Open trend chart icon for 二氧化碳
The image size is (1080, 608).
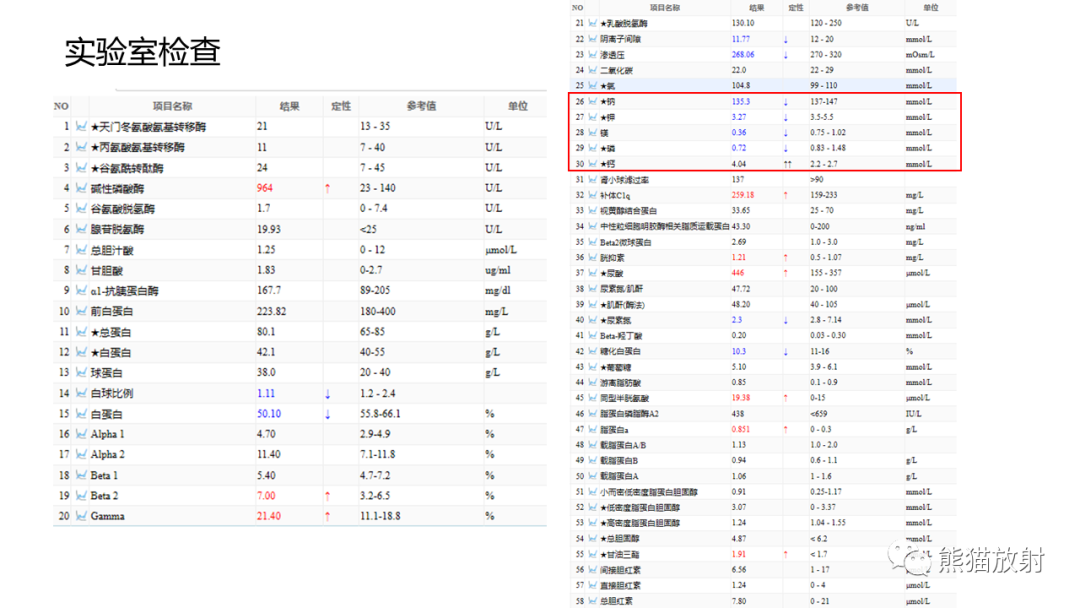pos(592,70)
